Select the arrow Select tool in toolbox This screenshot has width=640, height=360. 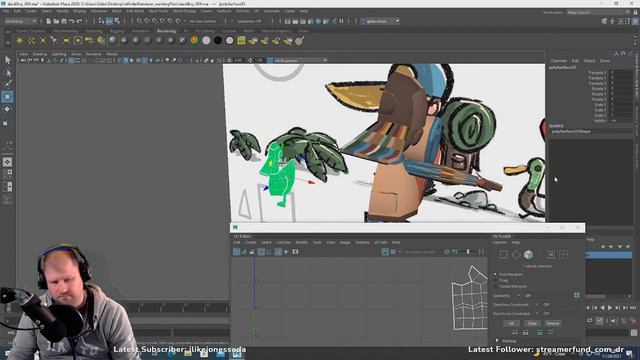tap(7, 60)
